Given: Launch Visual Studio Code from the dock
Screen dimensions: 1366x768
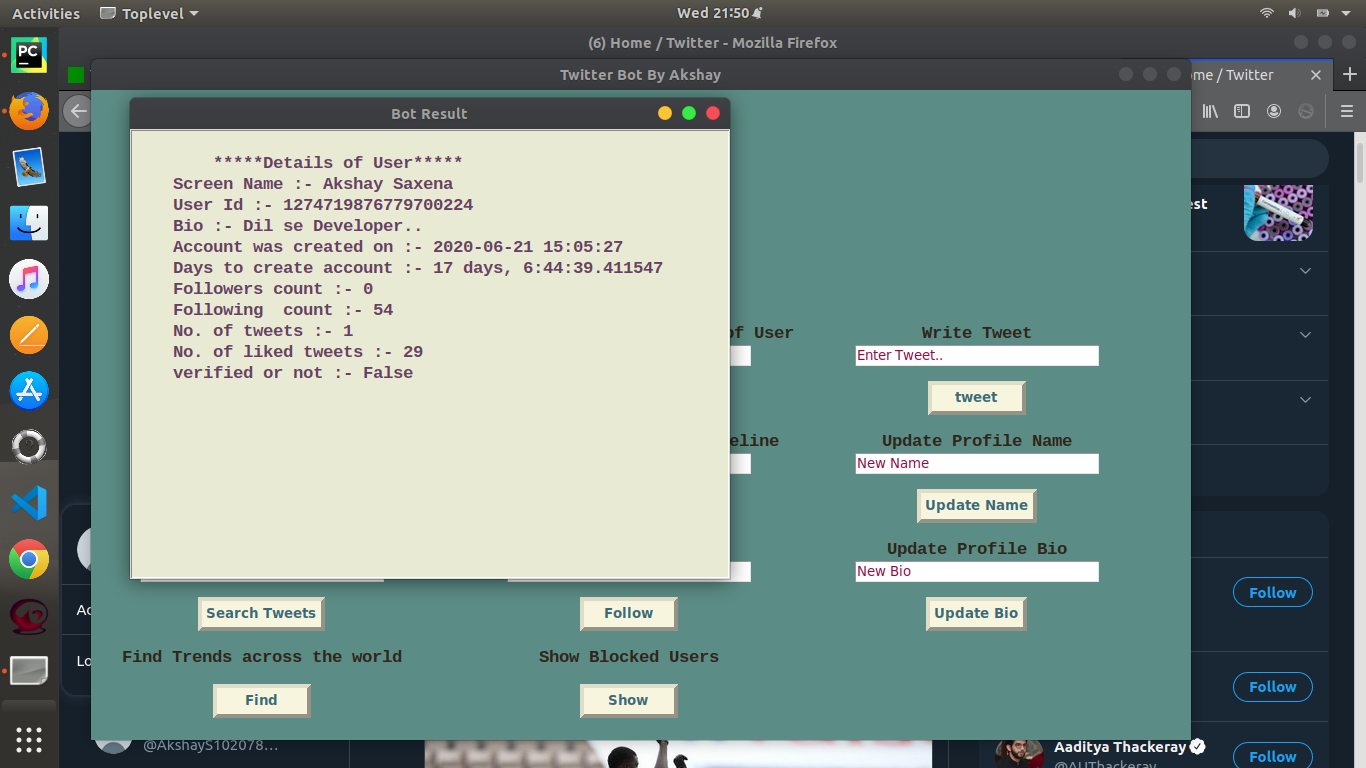Looking at the screenshot, I should (29, 503).
